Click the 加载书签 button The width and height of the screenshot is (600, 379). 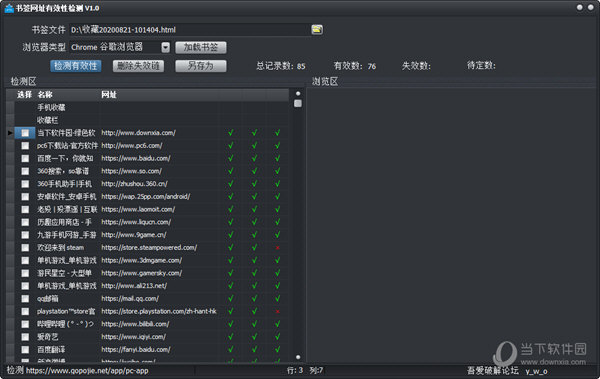coord(201,47)
